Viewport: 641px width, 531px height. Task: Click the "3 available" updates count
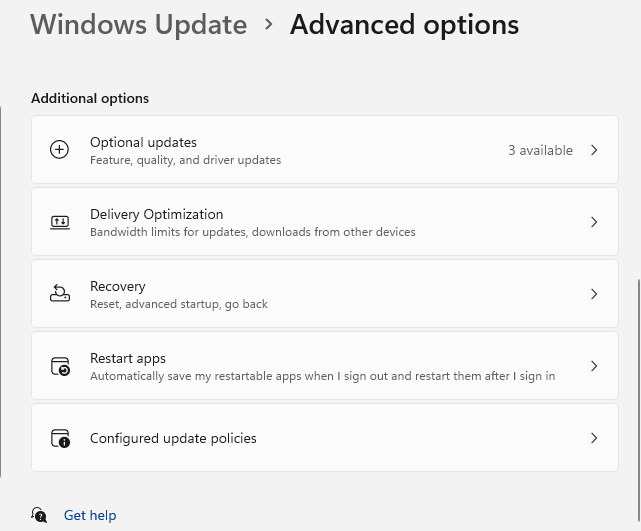click(x=540, y=150)
